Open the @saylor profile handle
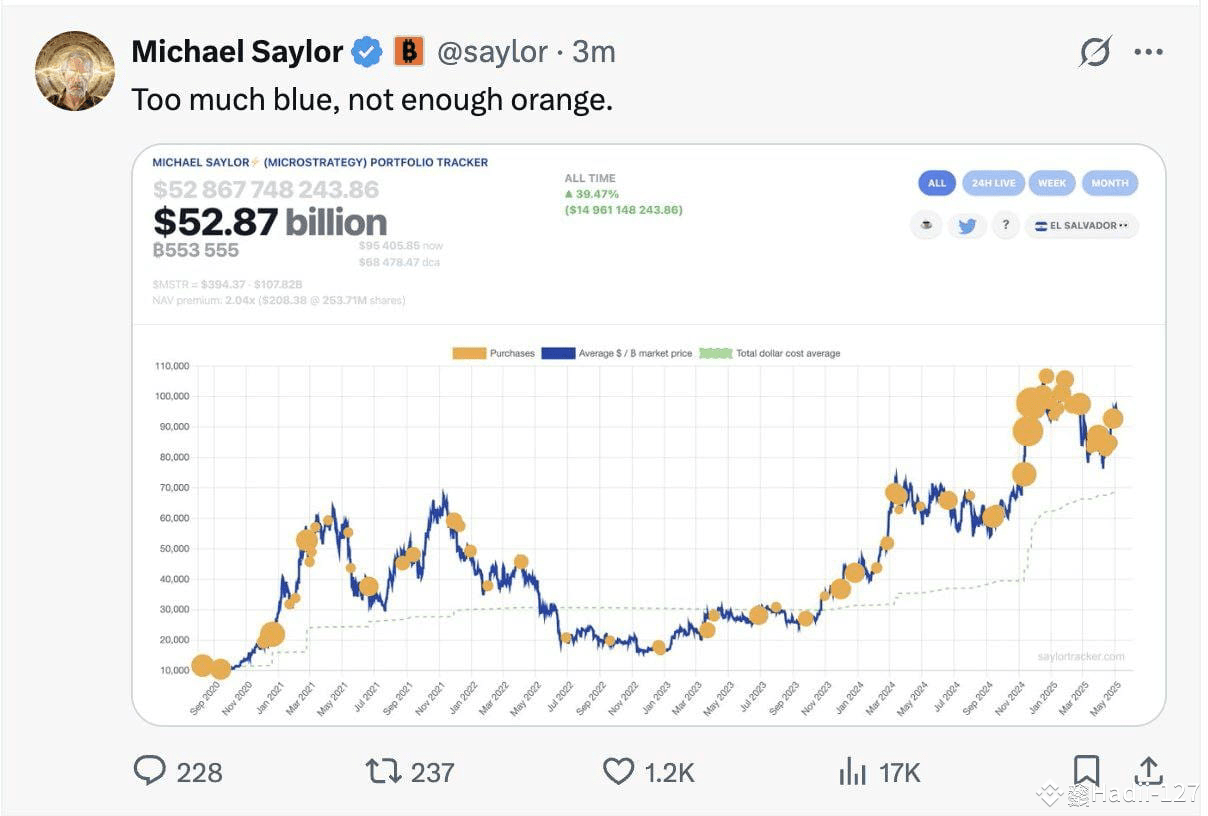Screen dimensions: 1208x816 pos(491,51)
